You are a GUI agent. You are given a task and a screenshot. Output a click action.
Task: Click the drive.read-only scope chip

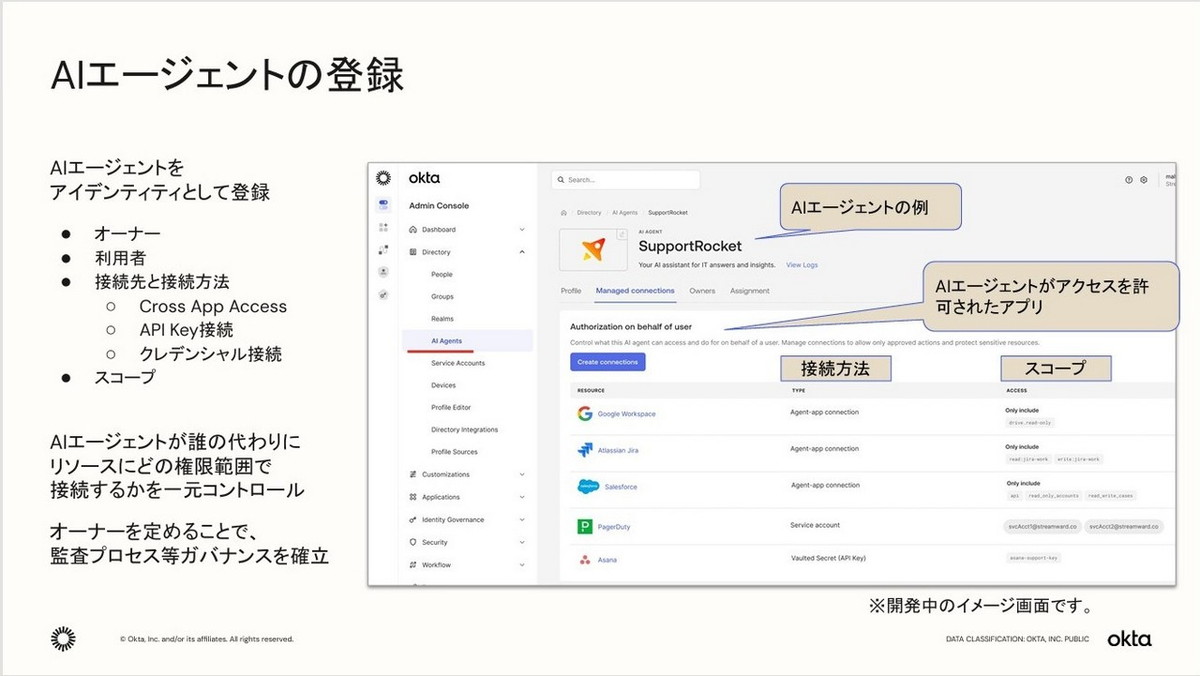tap(1030, 423)
